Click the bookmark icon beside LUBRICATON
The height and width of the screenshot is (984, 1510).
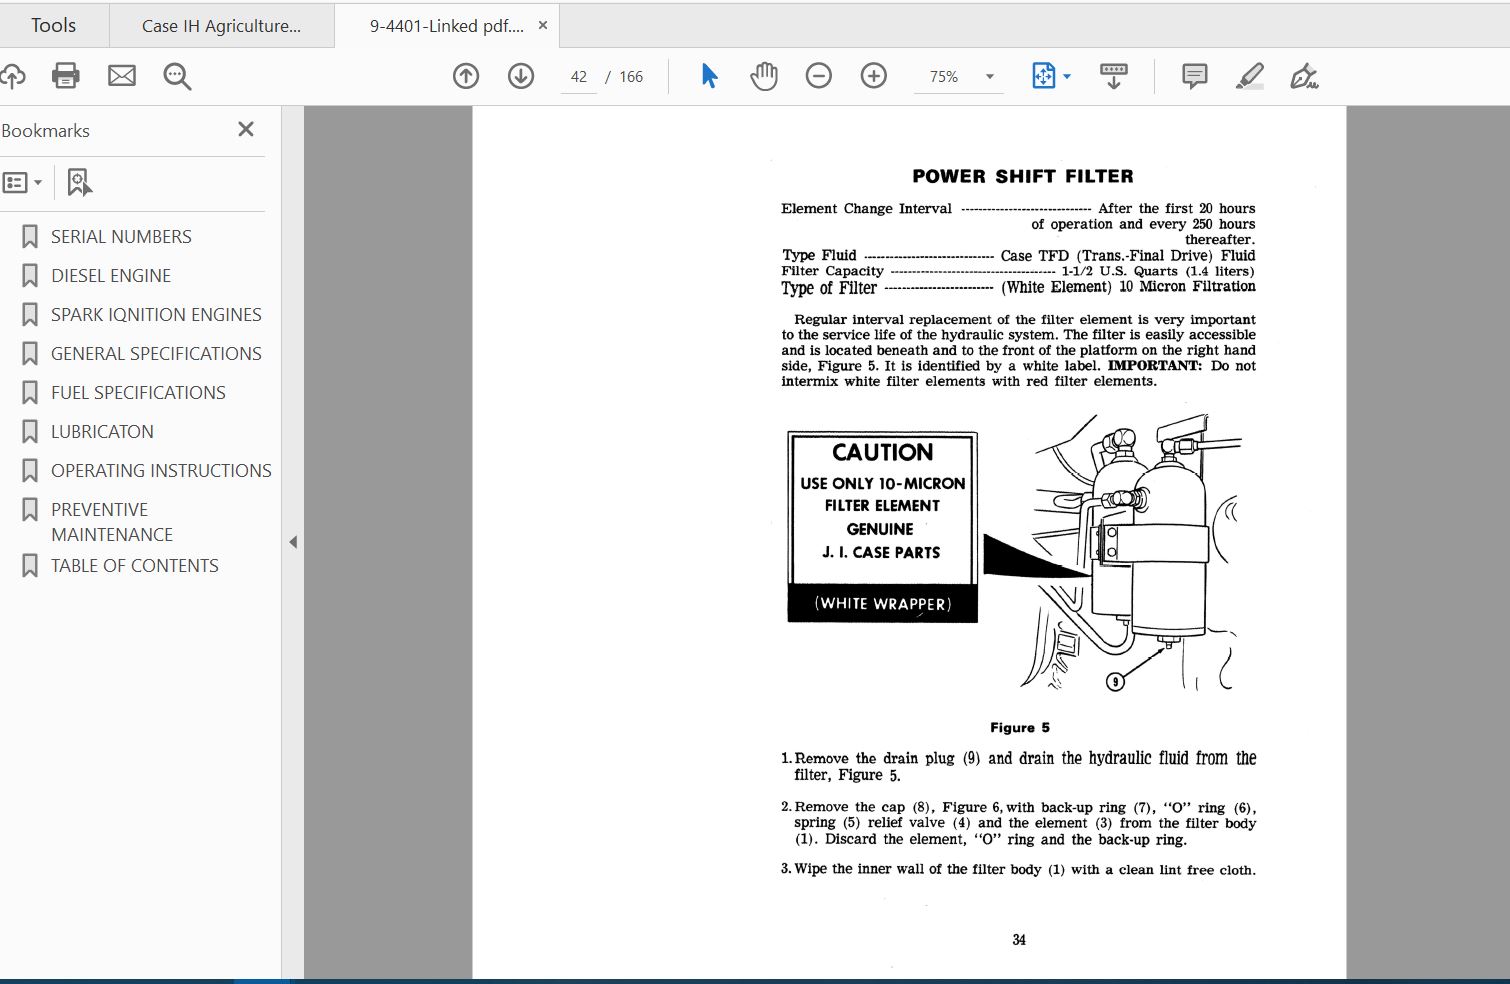point(30,432)
